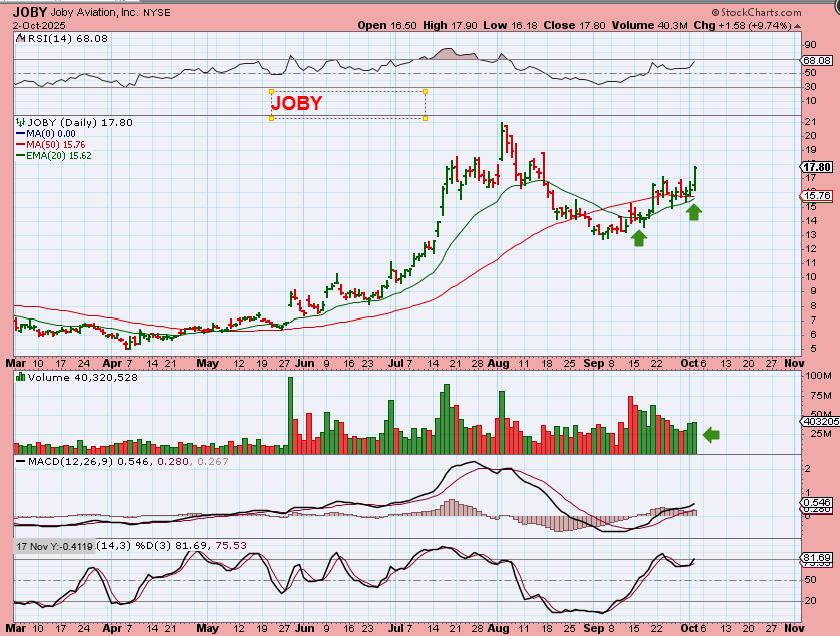Select the red JOBY annotation text box
Viewport: 840px width, 636px height.
pos(348,104)
